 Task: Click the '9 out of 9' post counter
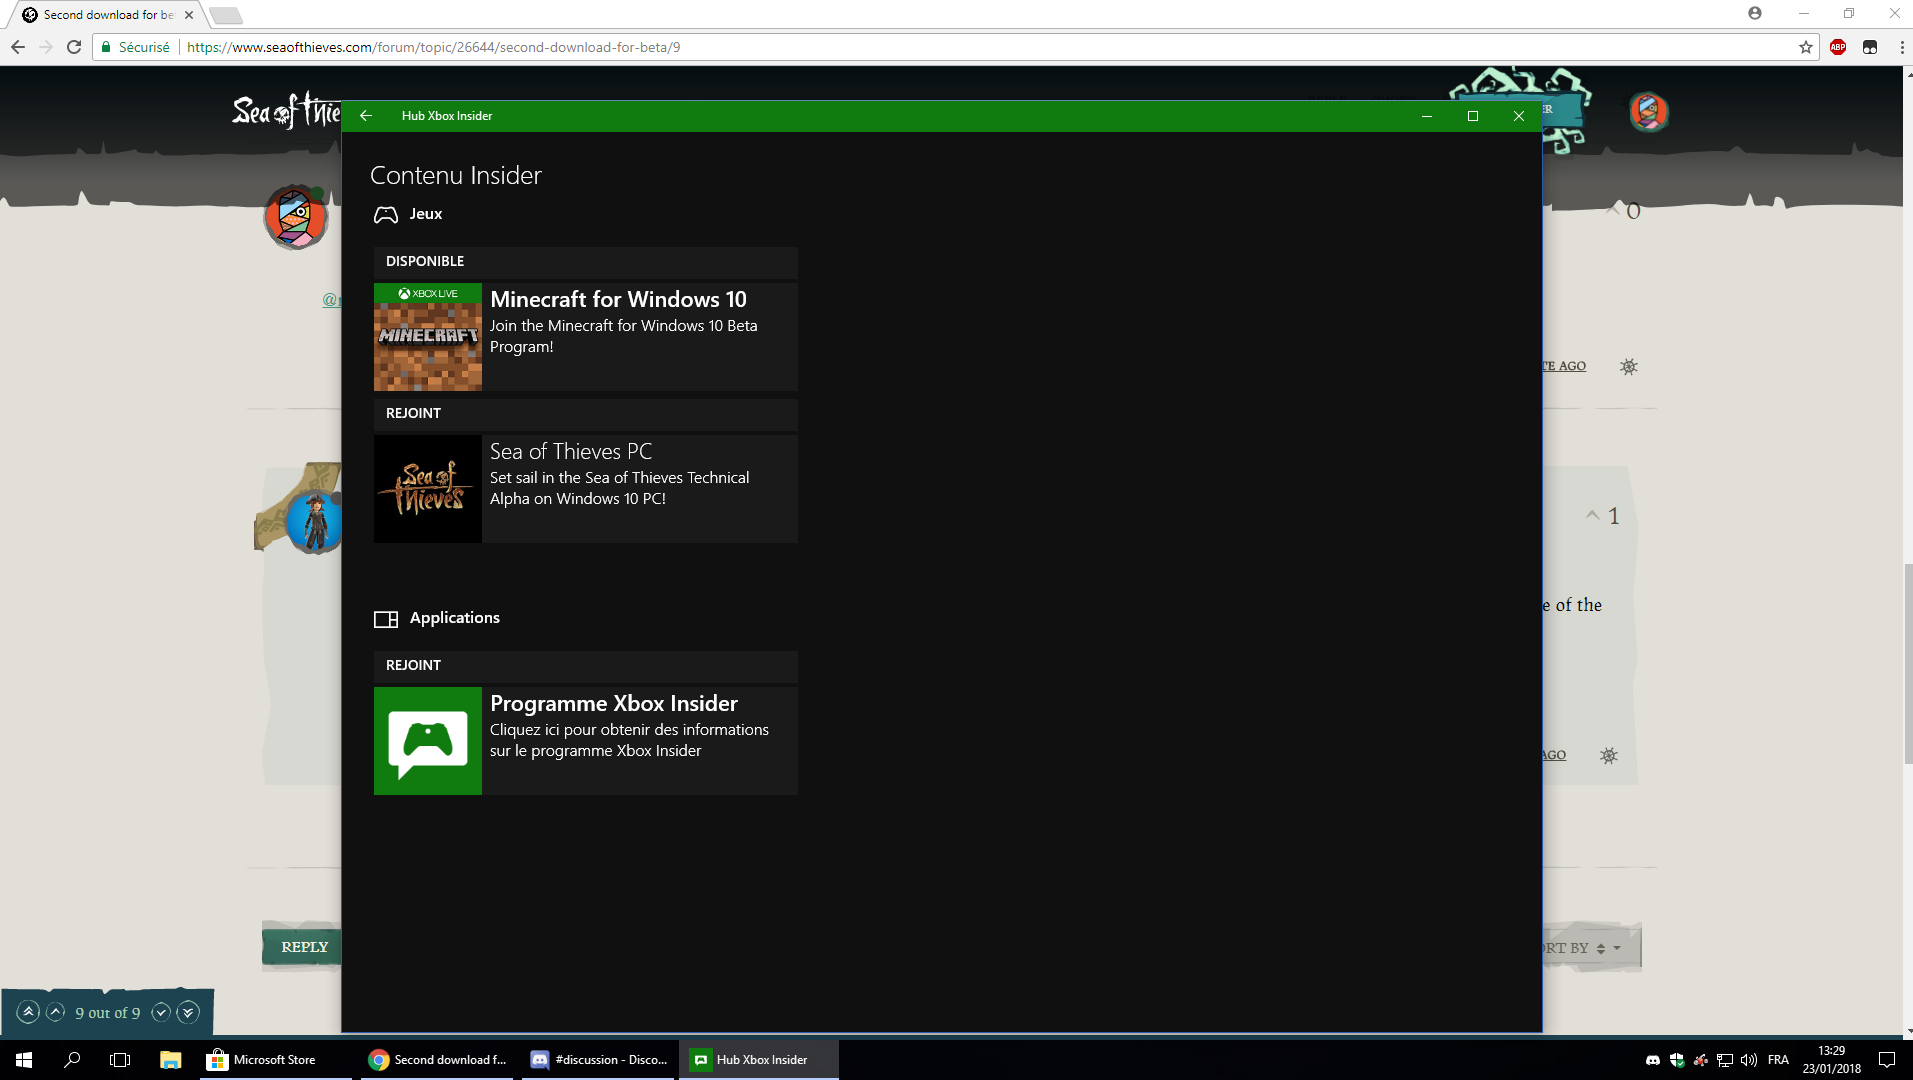(108, 1013)
